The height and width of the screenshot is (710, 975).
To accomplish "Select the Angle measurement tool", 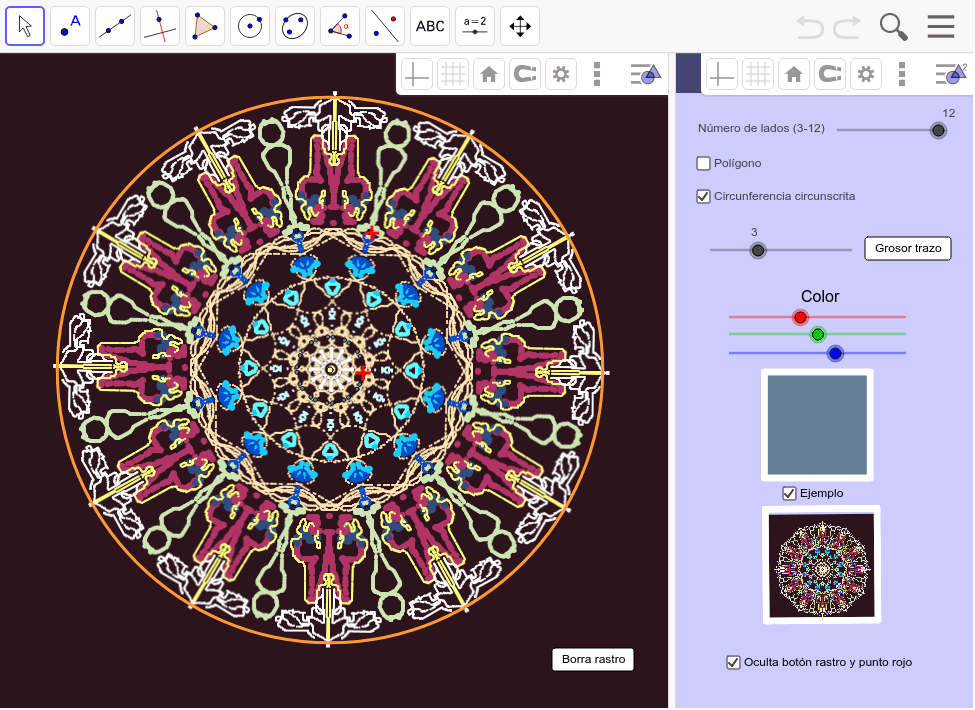I will 340,26.
